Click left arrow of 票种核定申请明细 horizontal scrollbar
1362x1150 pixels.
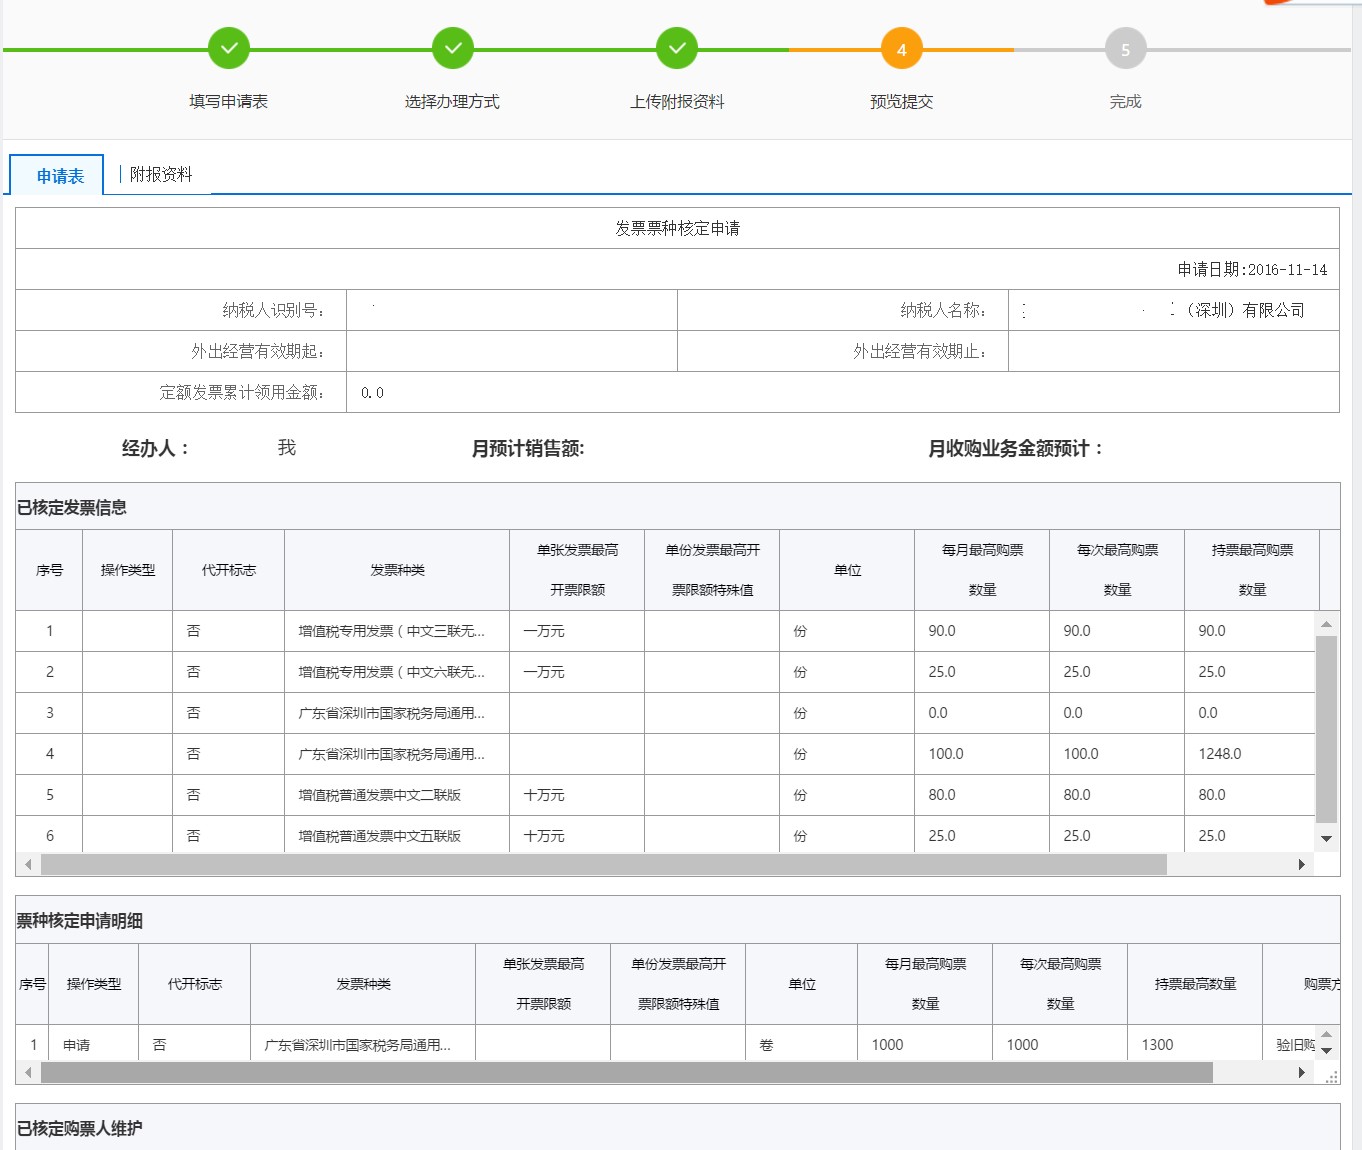(x=28, y=1072)
